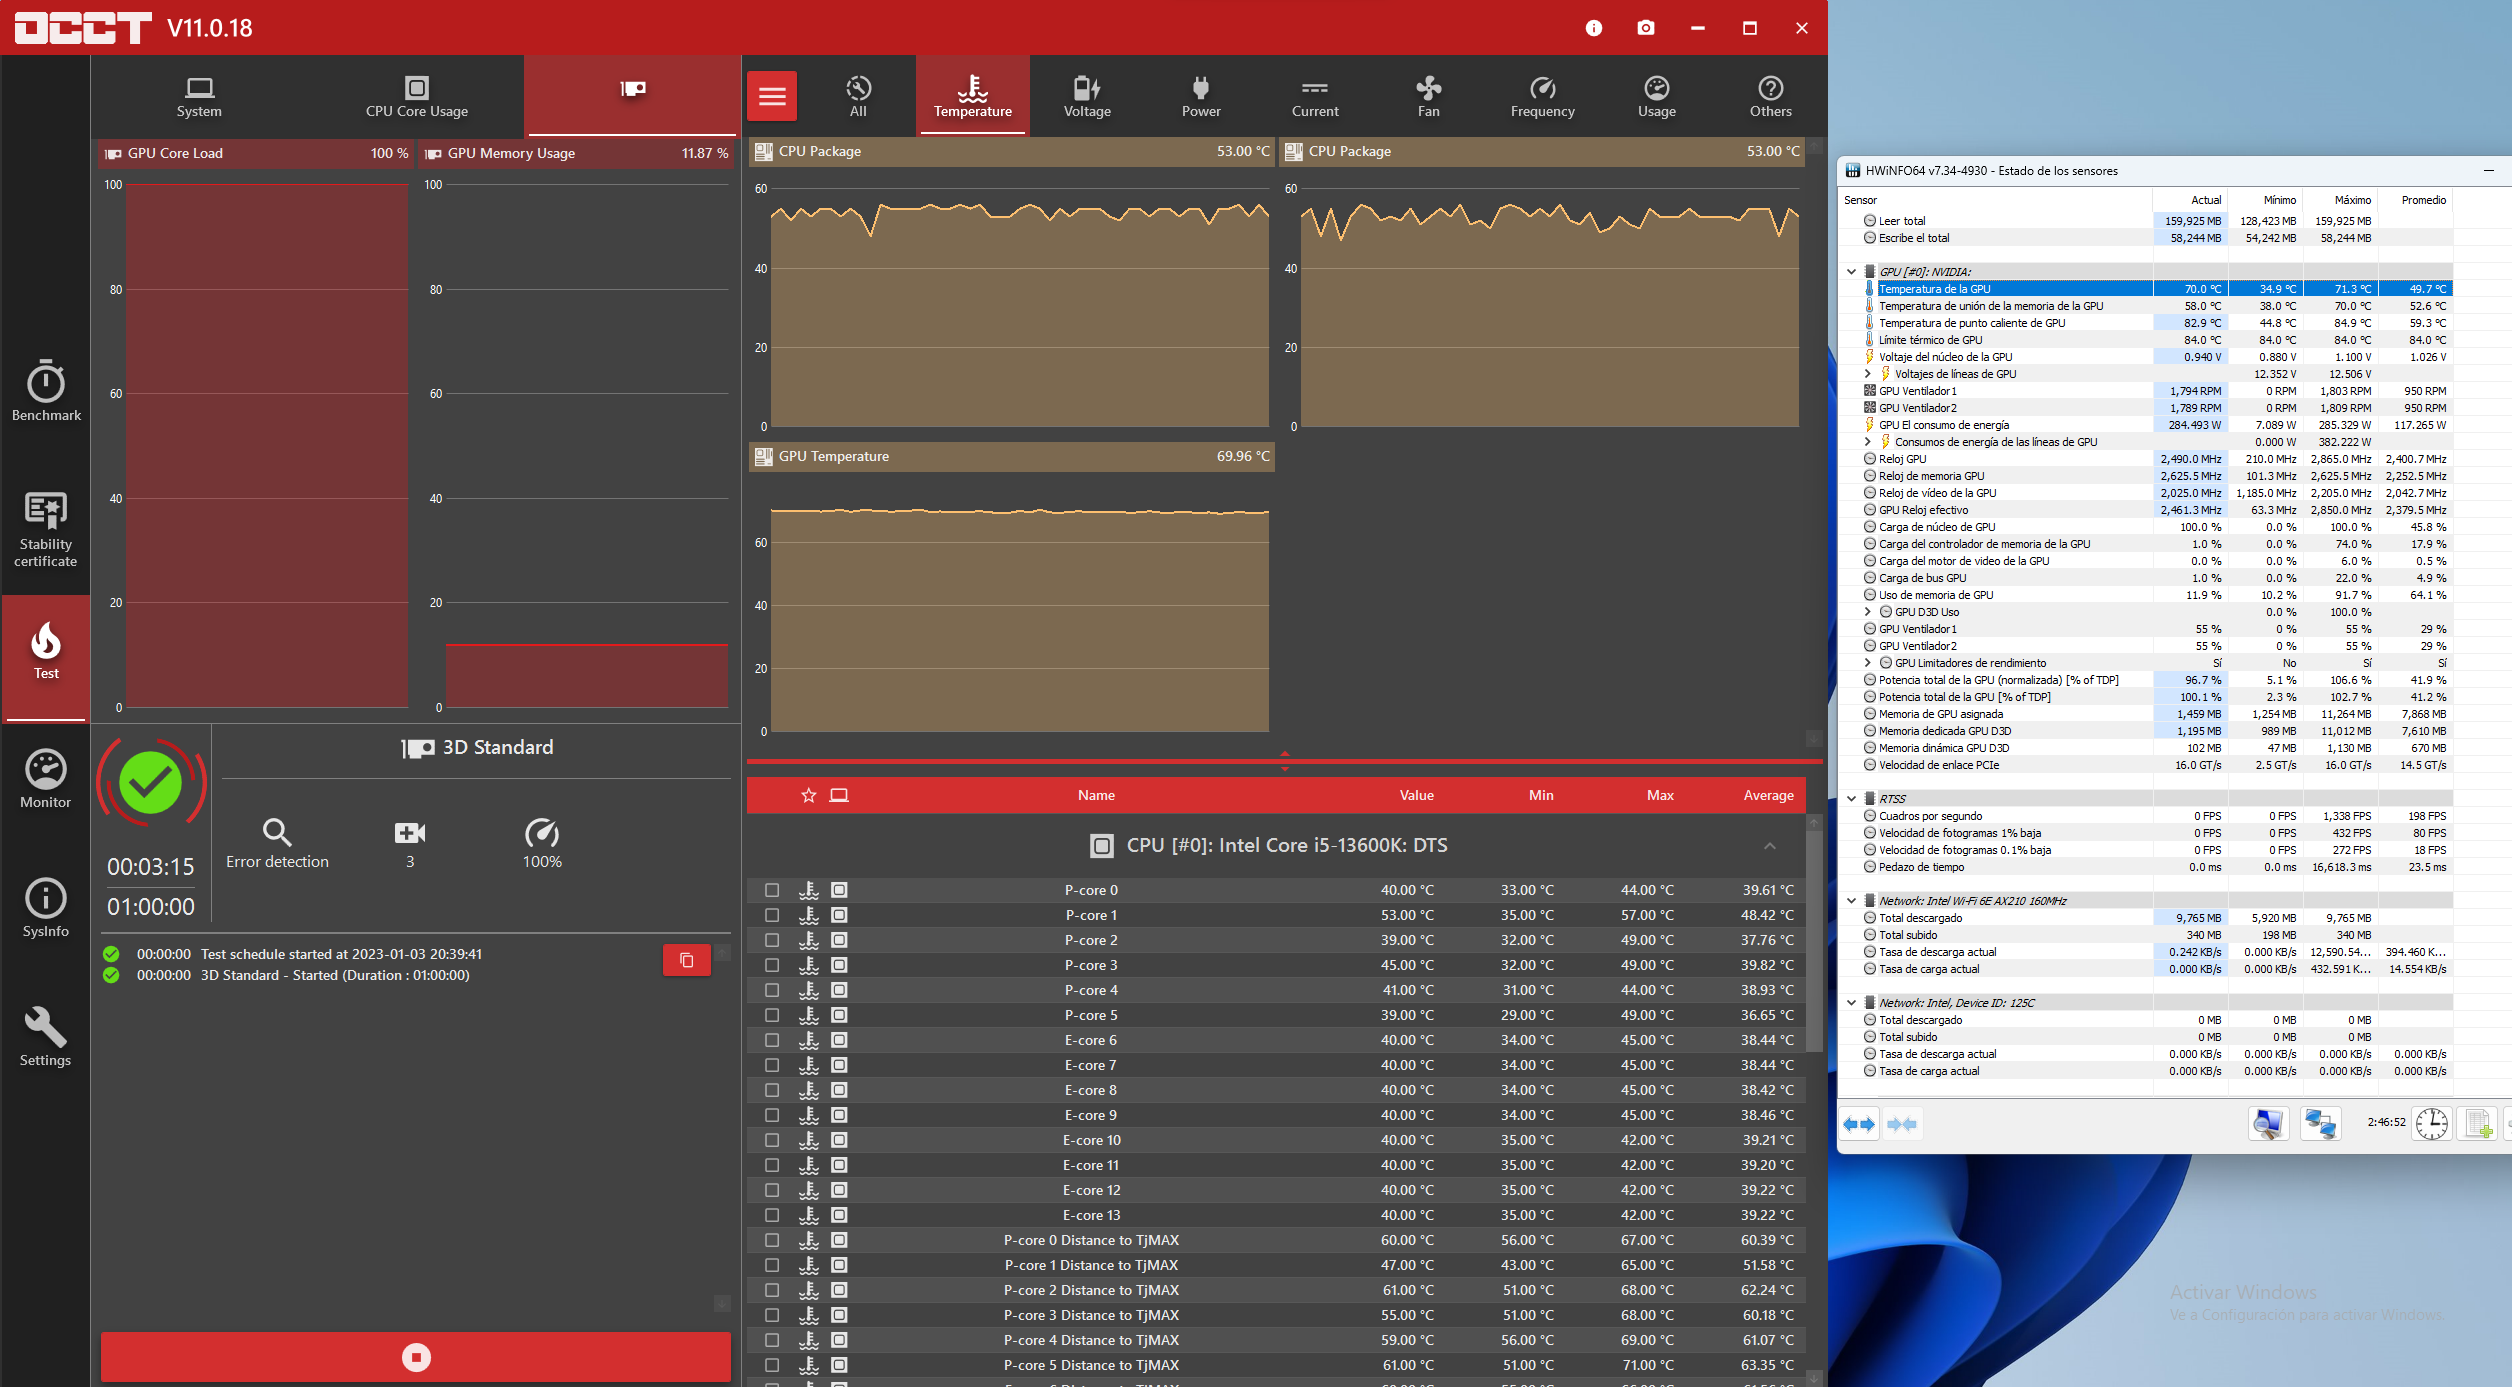Viewport: 2512px width, 1387px height.
Task: Expand Consumos de energía de las líneas
Action: pyautogui.click(x=1867, y=442)
